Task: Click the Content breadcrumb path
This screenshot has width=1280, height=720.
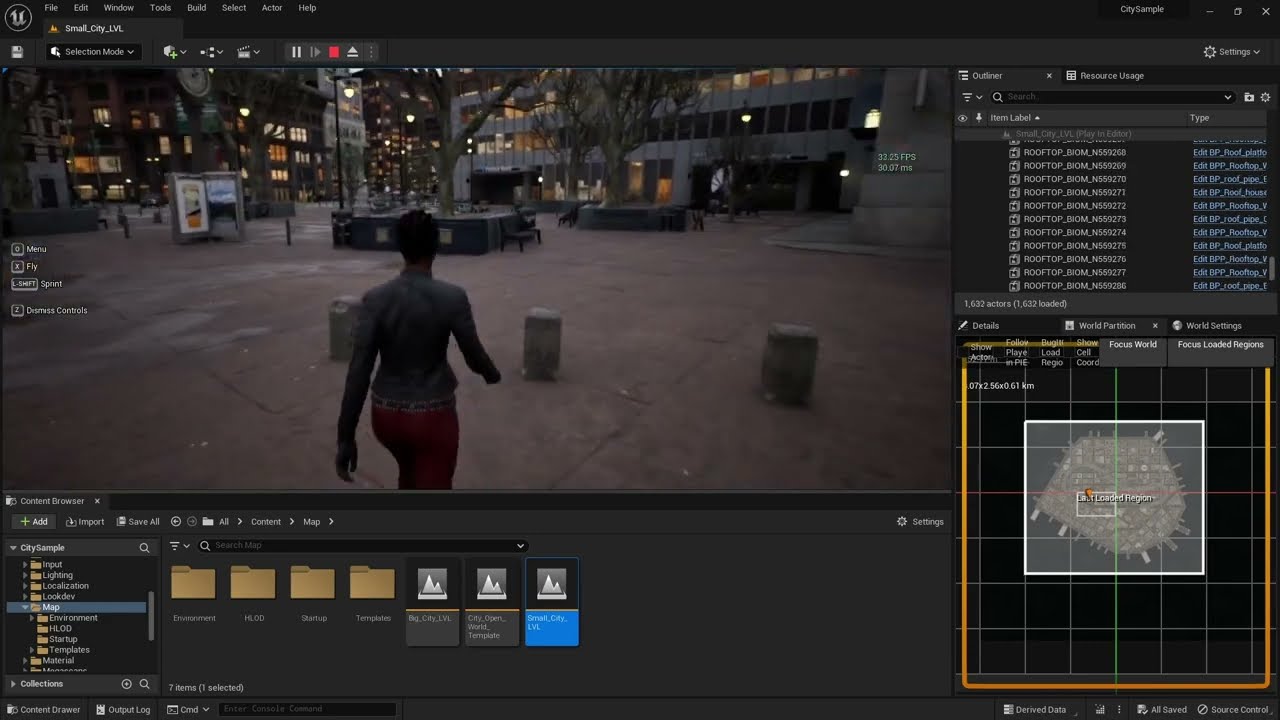Action: [x=266, y=522]
